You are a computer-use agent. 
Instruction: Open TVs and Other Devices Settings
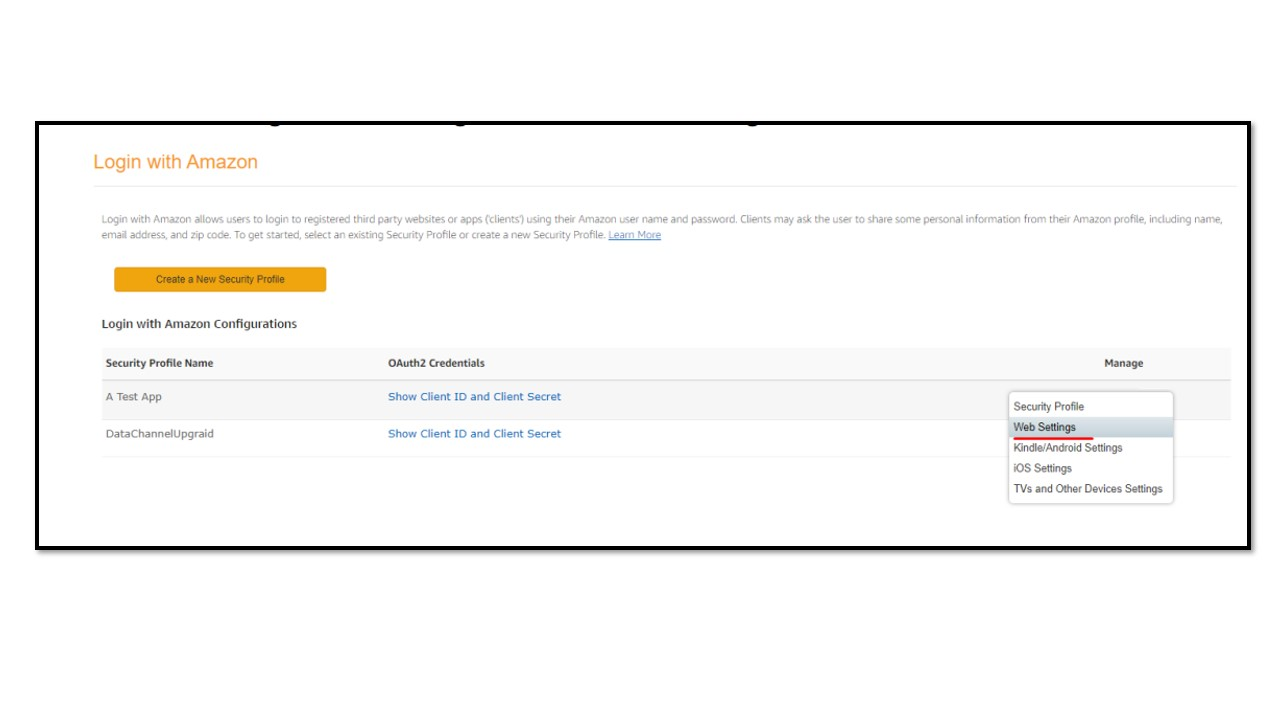pos(1090,489)
